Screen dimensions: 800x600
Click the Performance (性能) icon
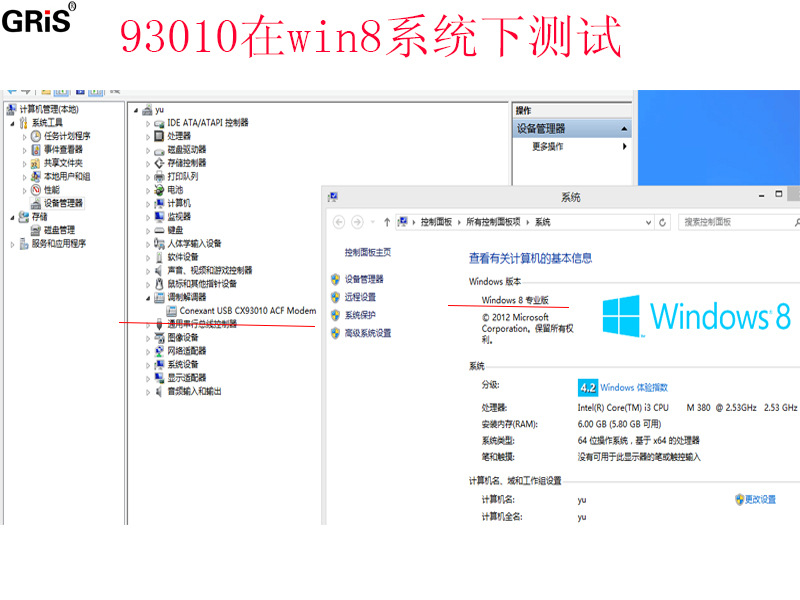(x=36, y=190)
